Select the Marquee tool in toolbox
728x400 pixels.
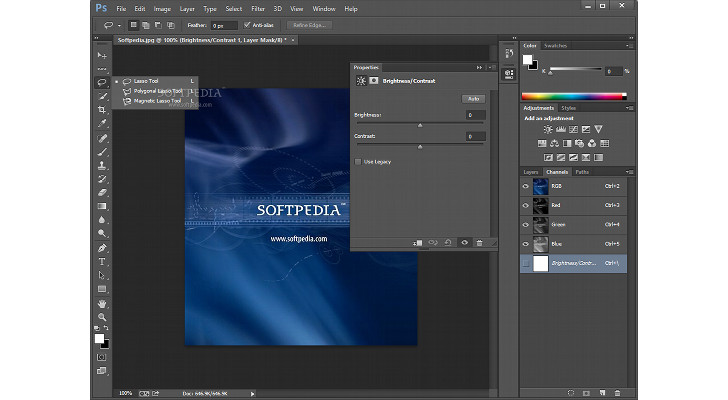102,69
